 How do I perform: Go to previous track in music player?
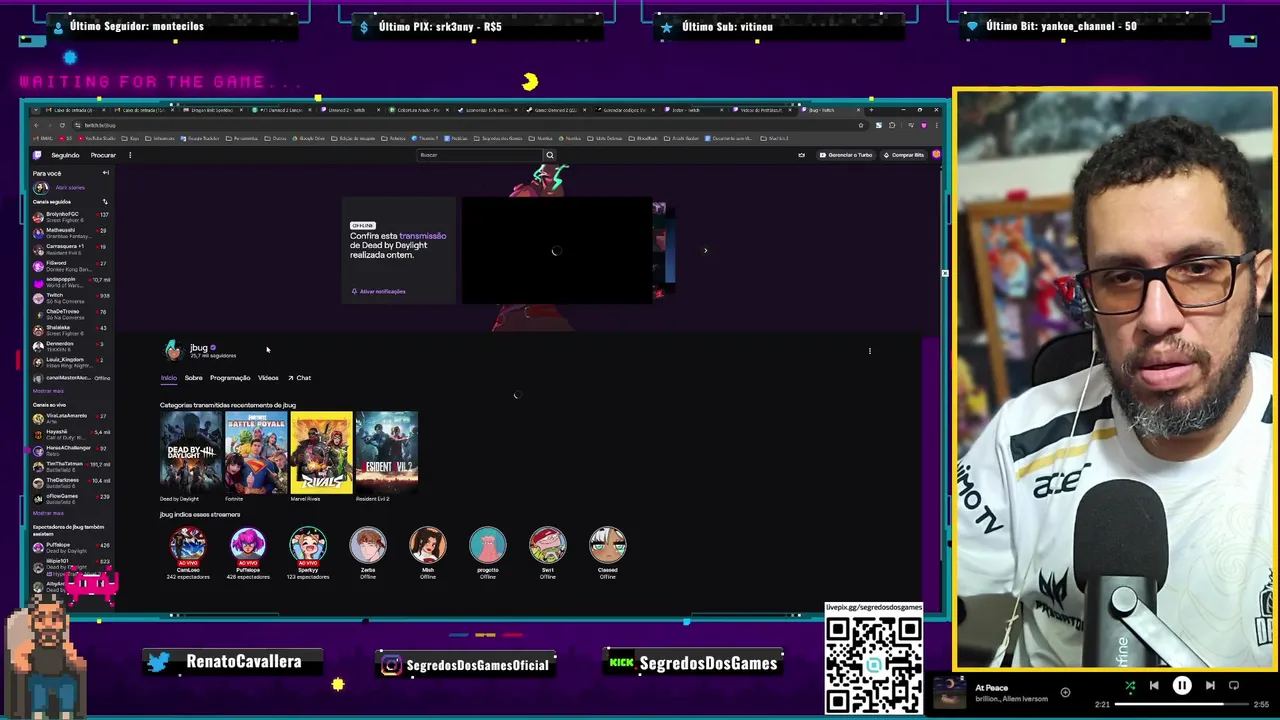tap(1154, 686)
